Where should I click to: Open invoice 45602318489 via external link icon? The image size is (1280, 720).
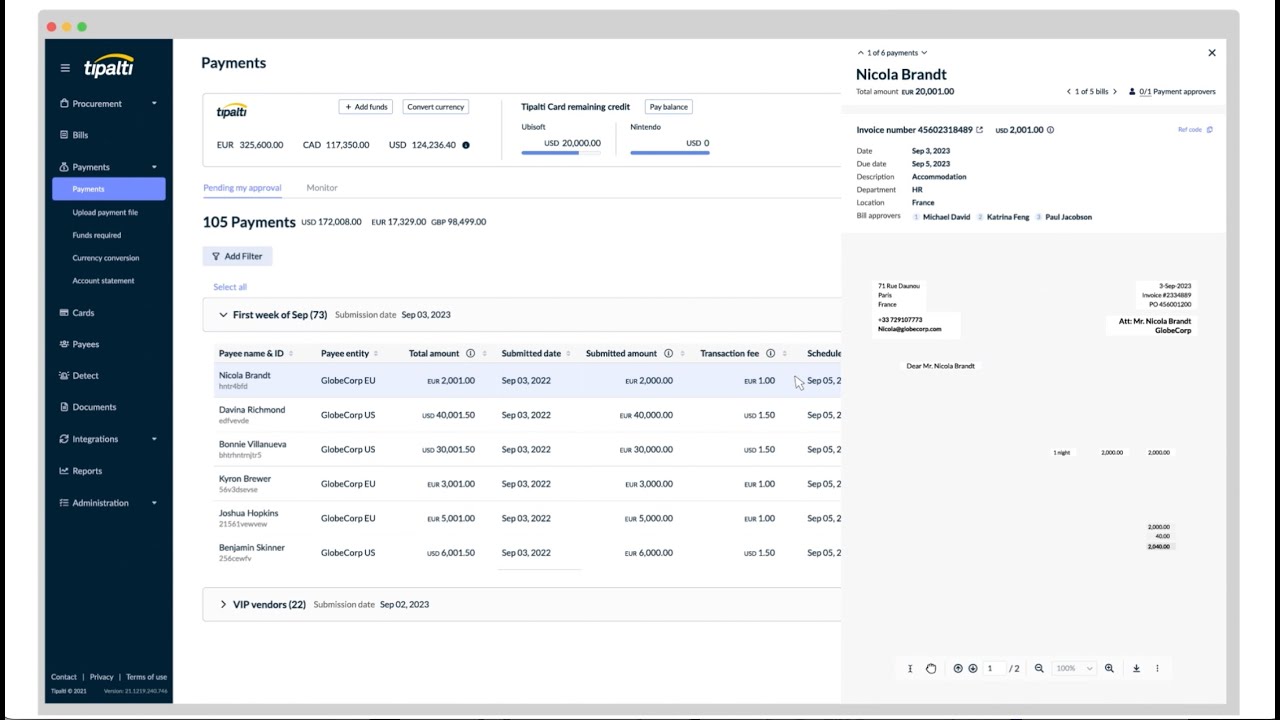point(978,129)
